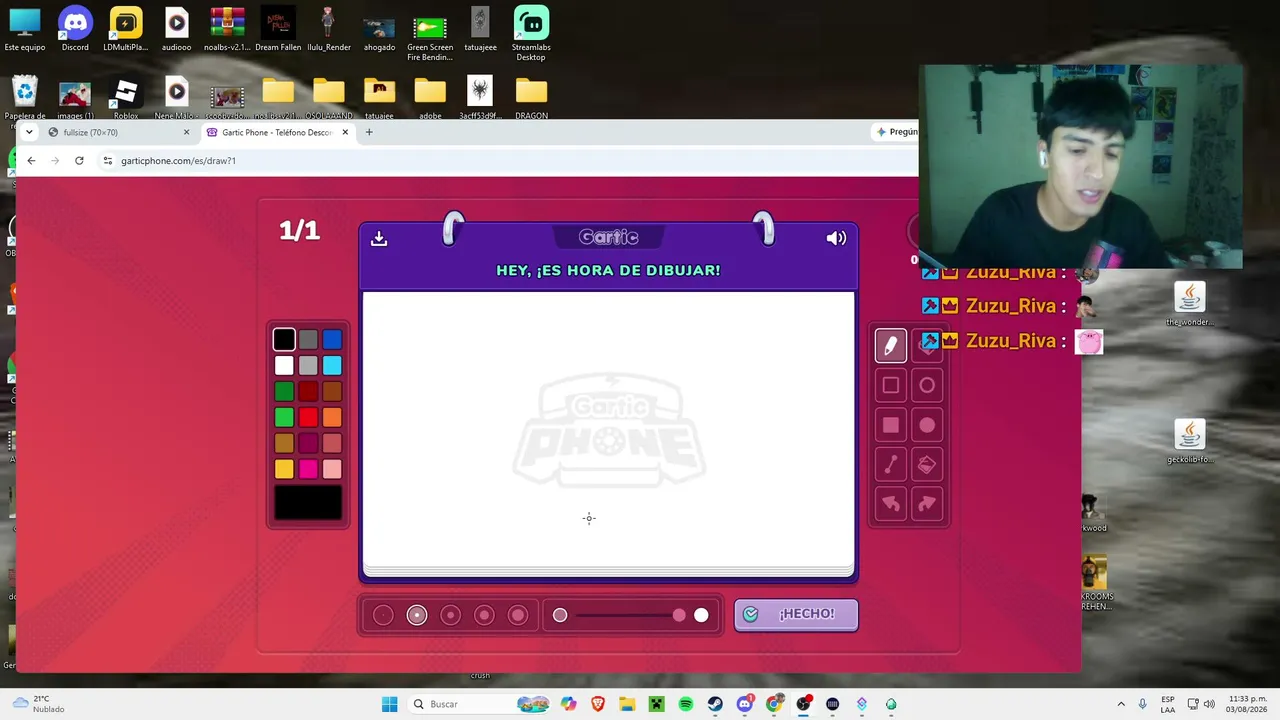Select the pencil drawing tool

pos(890,346)
